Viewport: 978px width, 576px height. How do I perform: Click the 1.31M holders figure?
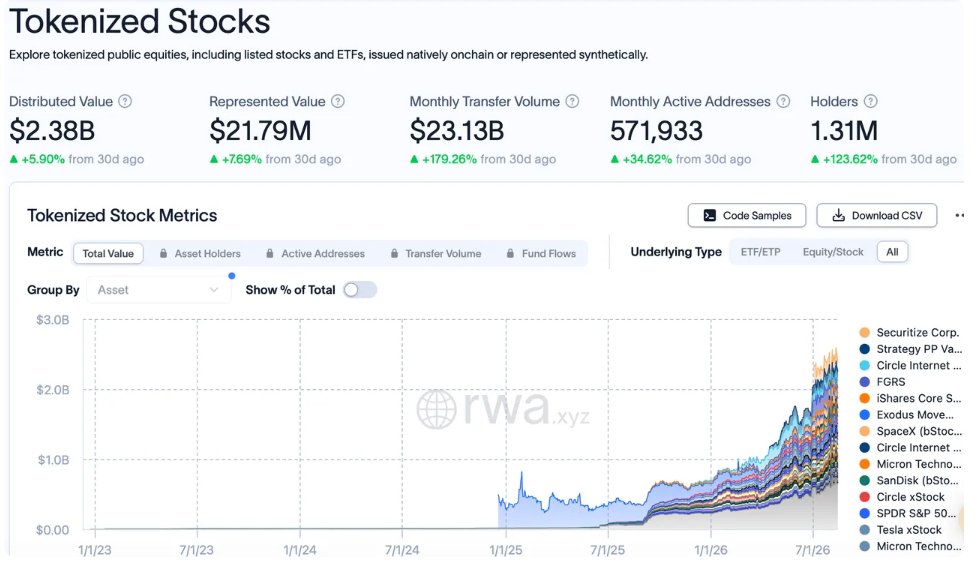pyautogui.click(x=844, y=131)
